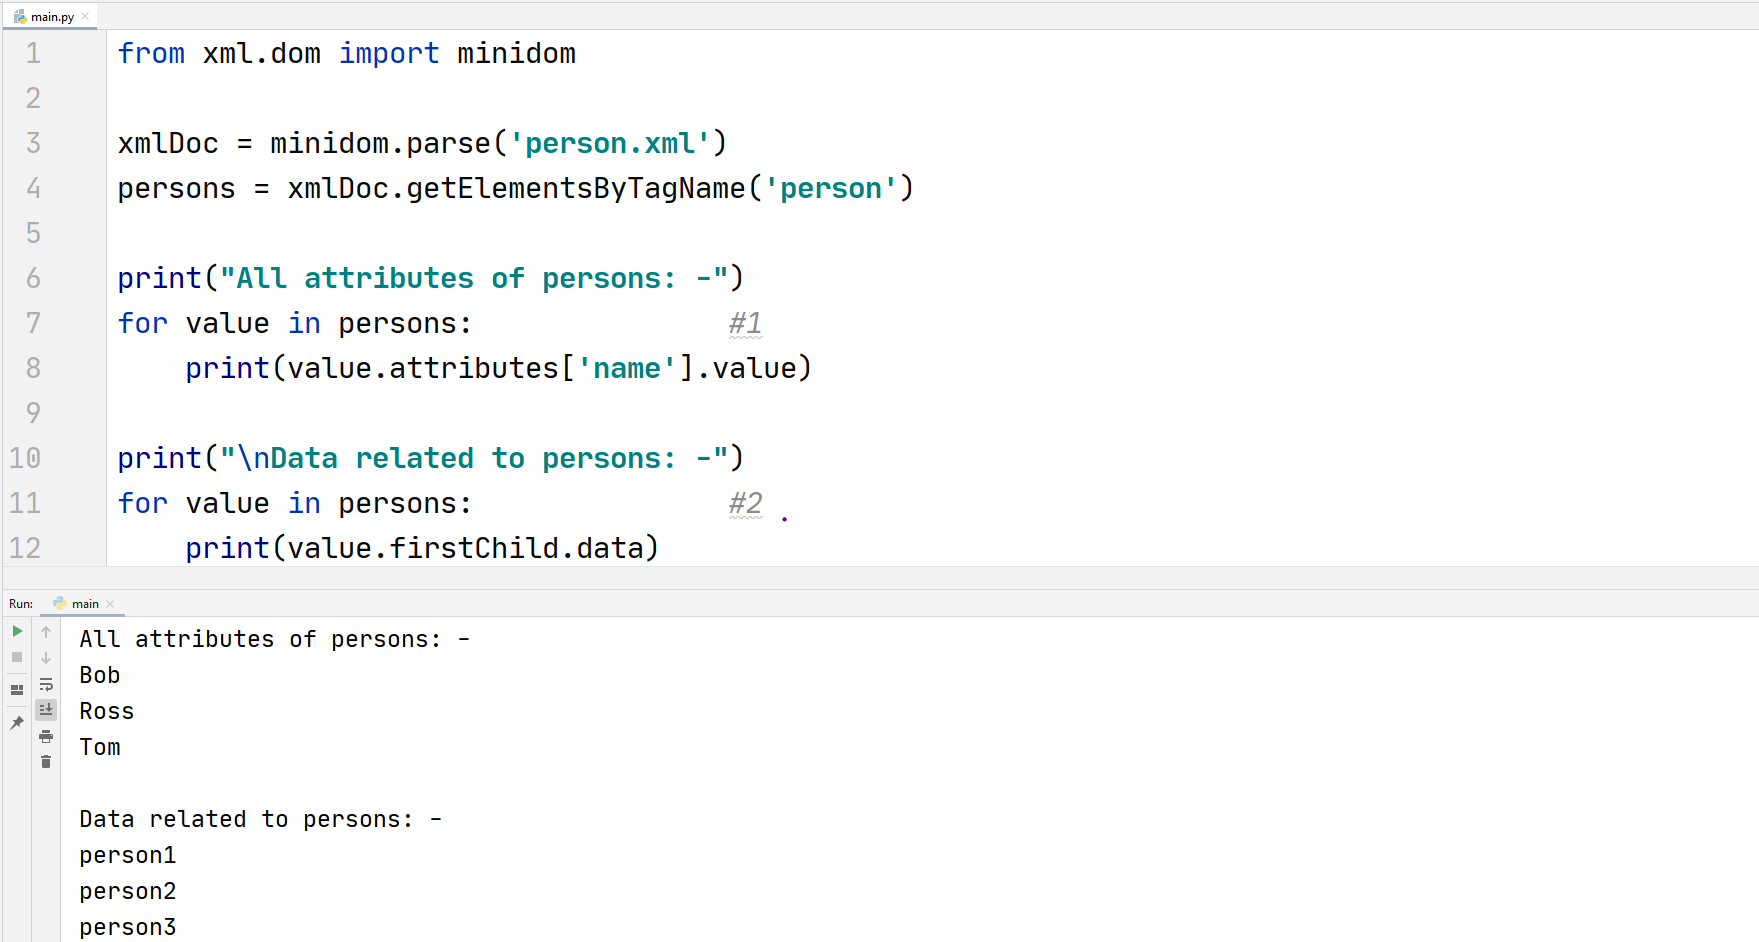Click the minidom import statement
1759x942 pixels.
click(x=516, y=52)
